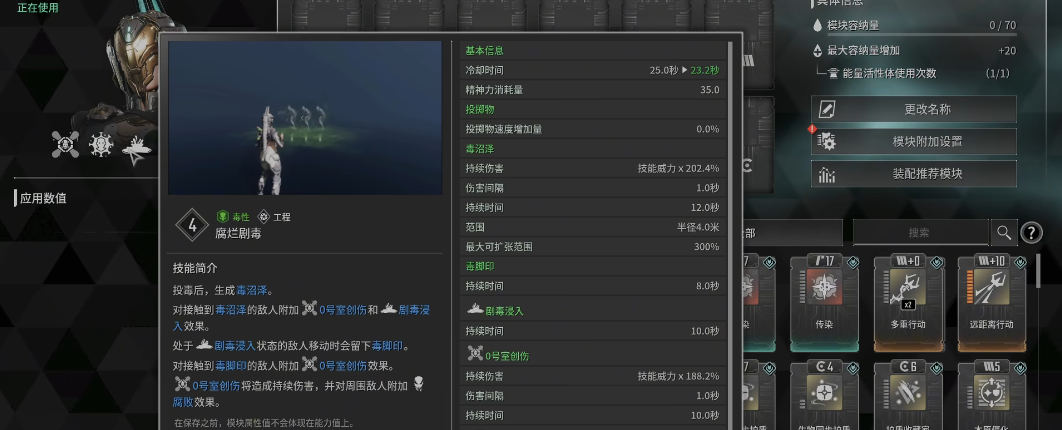The image size is (1062, 430).
Task: Click the value 技能威力 x 202.4%
Action: click(x=679, y=168)
